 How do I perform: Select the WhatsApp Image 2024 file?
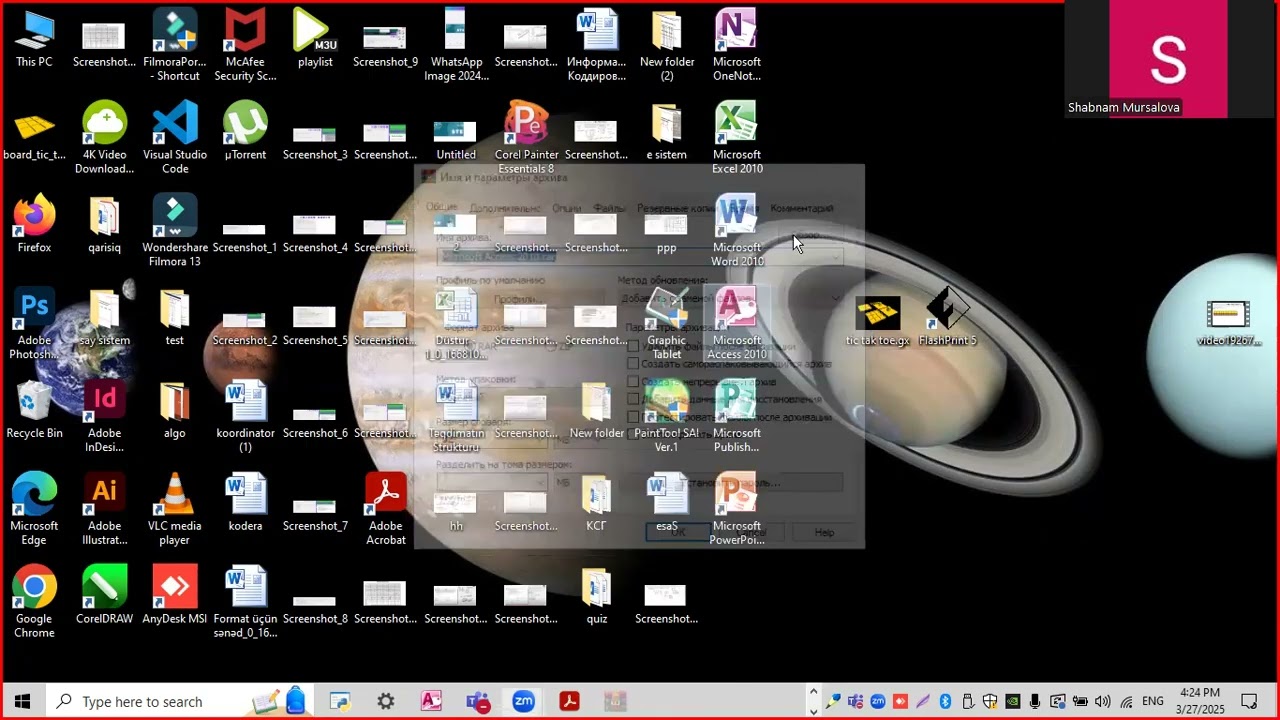[456, 45]
